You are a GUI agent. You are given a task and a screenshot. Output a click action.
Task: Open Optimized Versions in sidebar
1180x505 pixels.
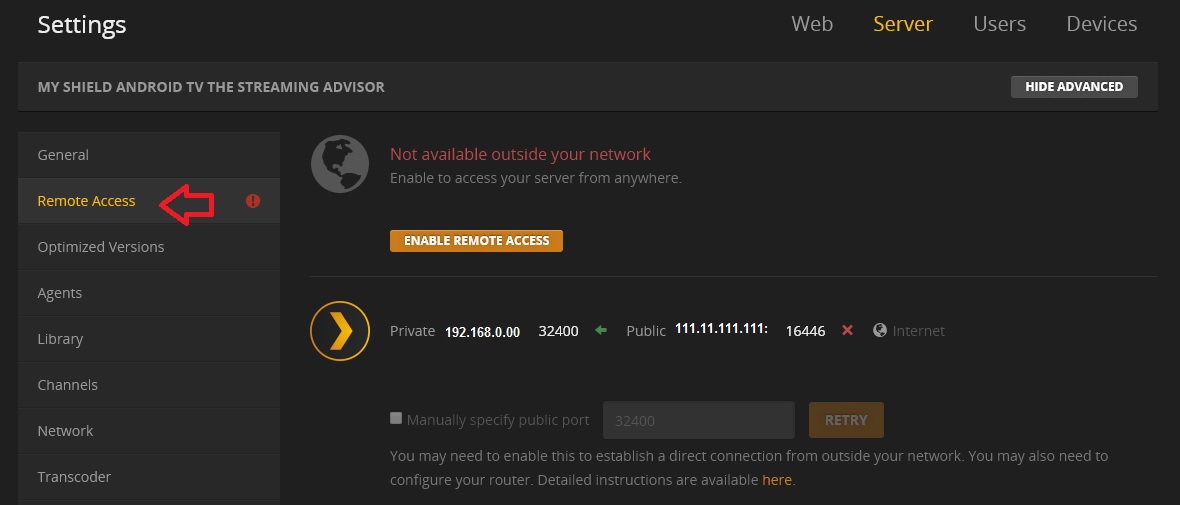click(x=149, y=247)
